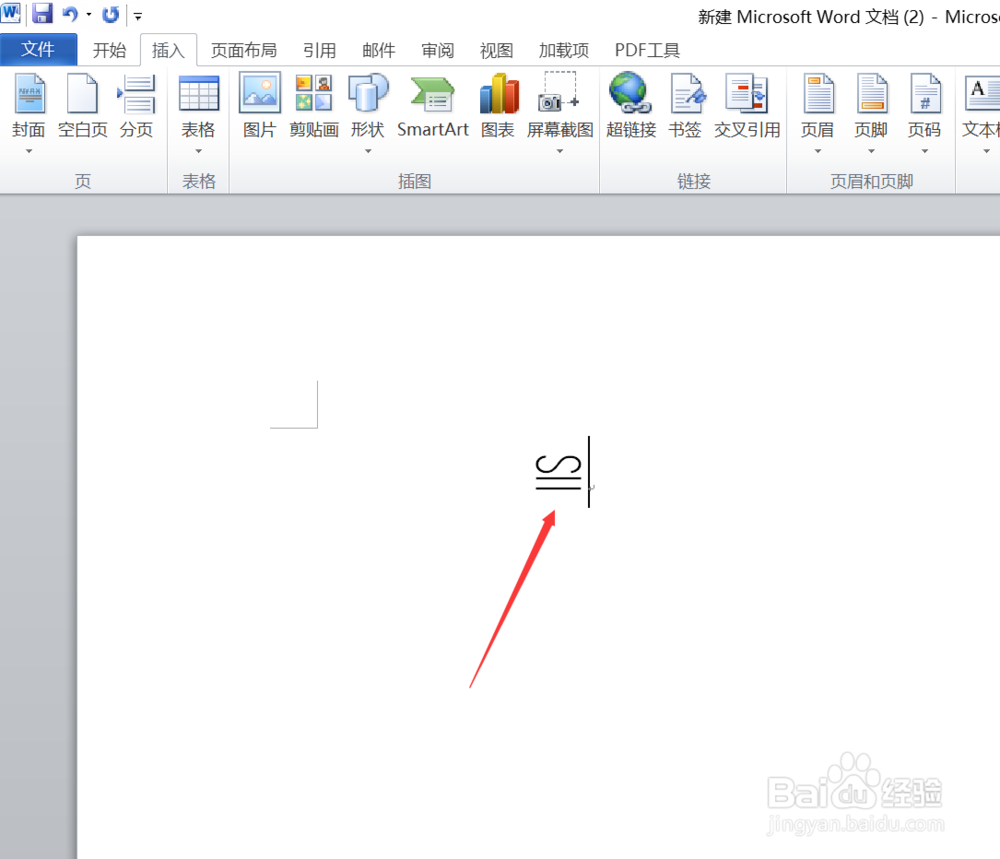Open Customize Quick Access Toolbar dropdown

pos(138,16)
